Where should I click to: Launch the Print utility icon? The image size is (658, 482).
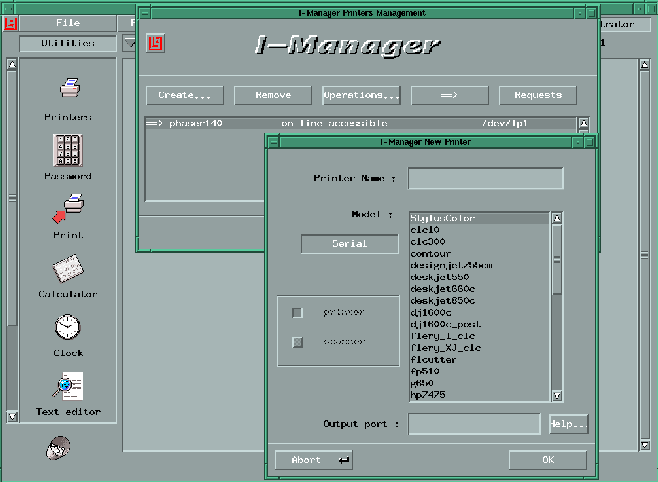[67, 210]
